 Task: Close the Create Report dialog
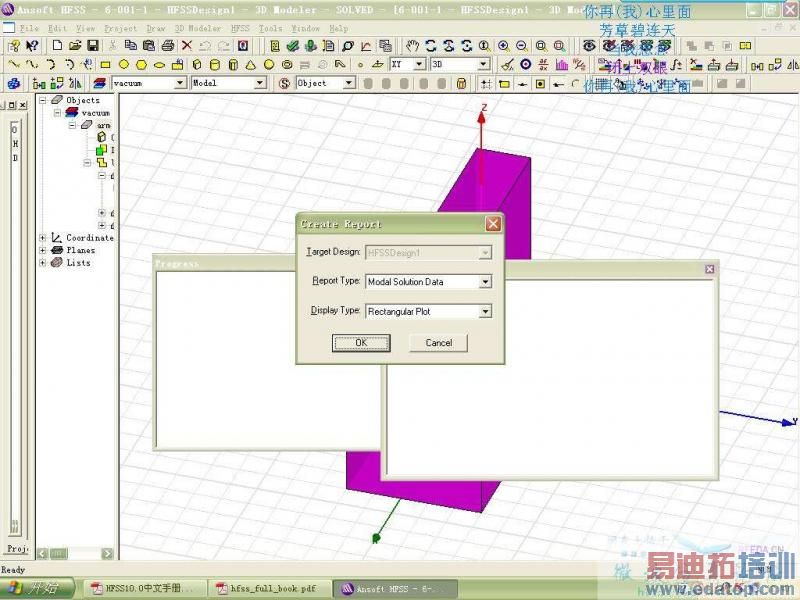click(493, 224)
